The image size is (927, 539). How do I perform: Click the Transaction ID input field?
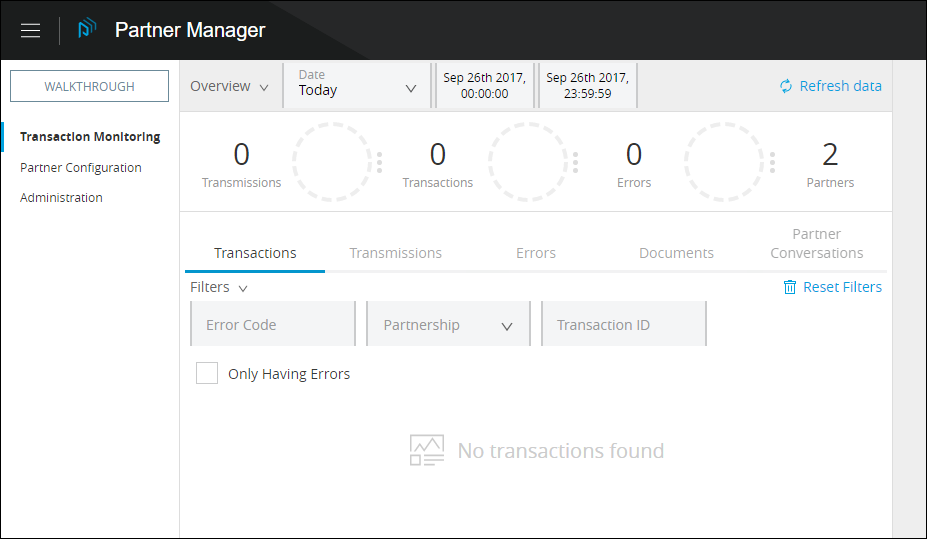[623, 325]
